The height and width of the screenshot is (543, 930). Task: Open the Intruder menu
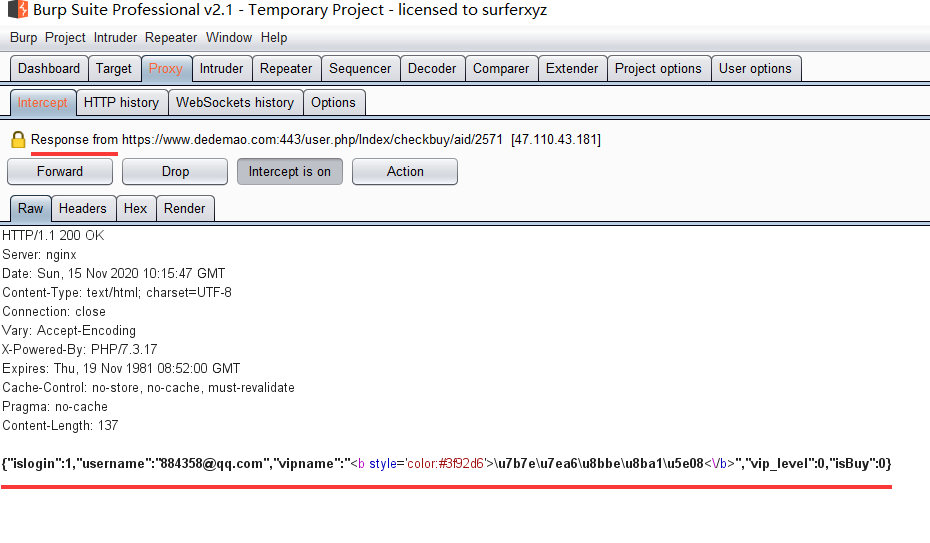(x=115, y=37)
